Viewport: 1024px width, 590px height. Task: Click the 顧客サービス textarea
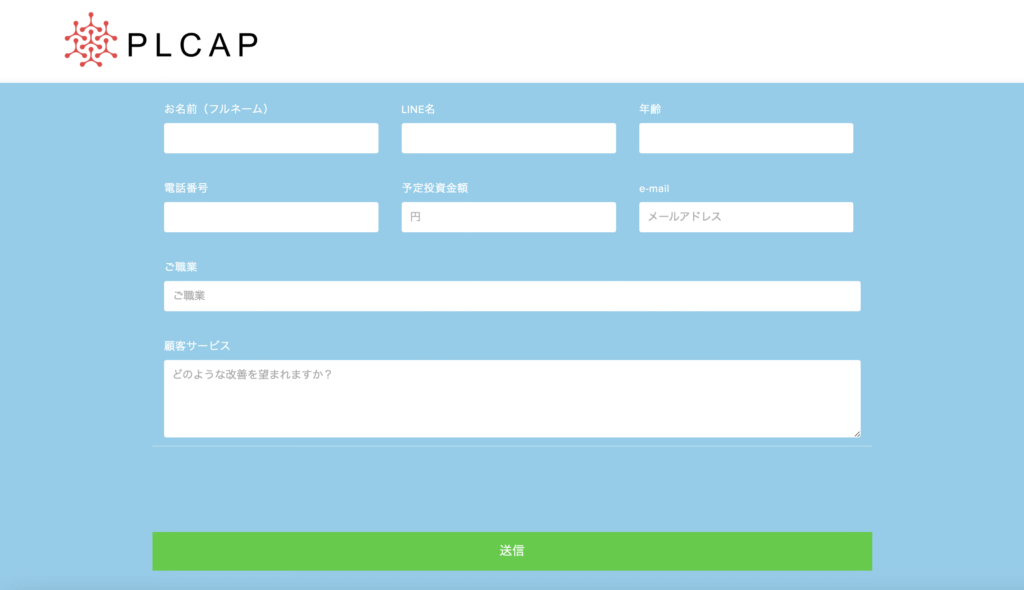(512, 399)
